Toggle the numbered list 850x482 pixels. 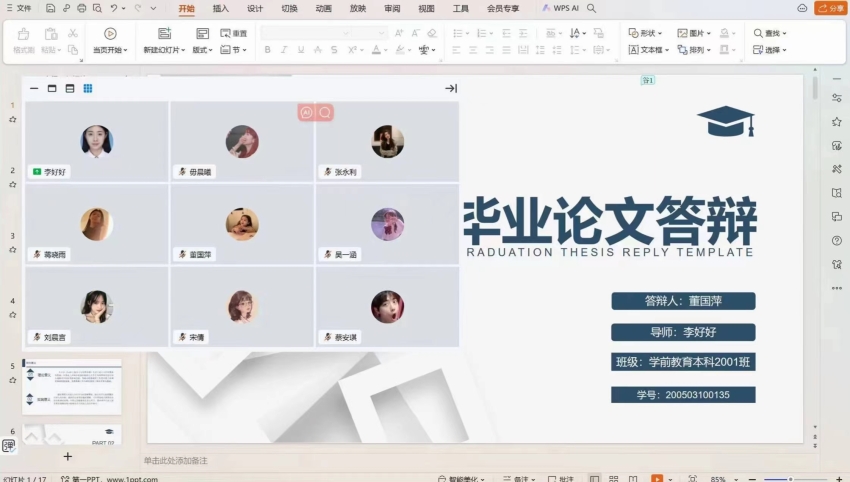click(481, 33)
